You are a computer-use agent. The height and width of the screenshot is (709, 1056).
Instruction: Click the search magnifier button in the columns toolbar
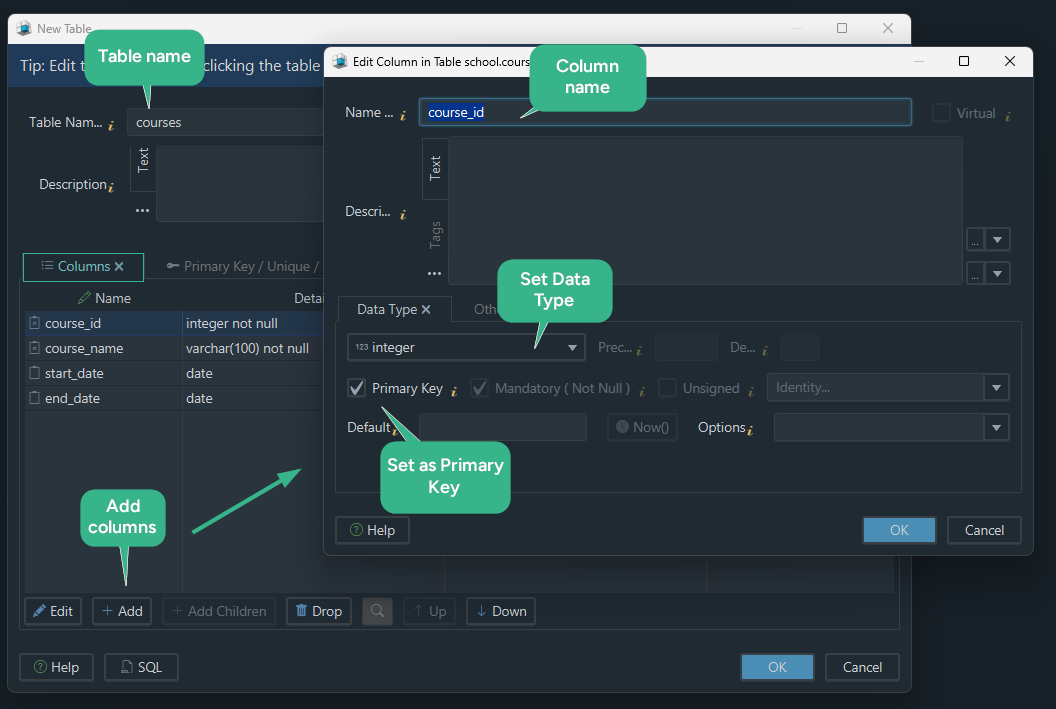377,611
